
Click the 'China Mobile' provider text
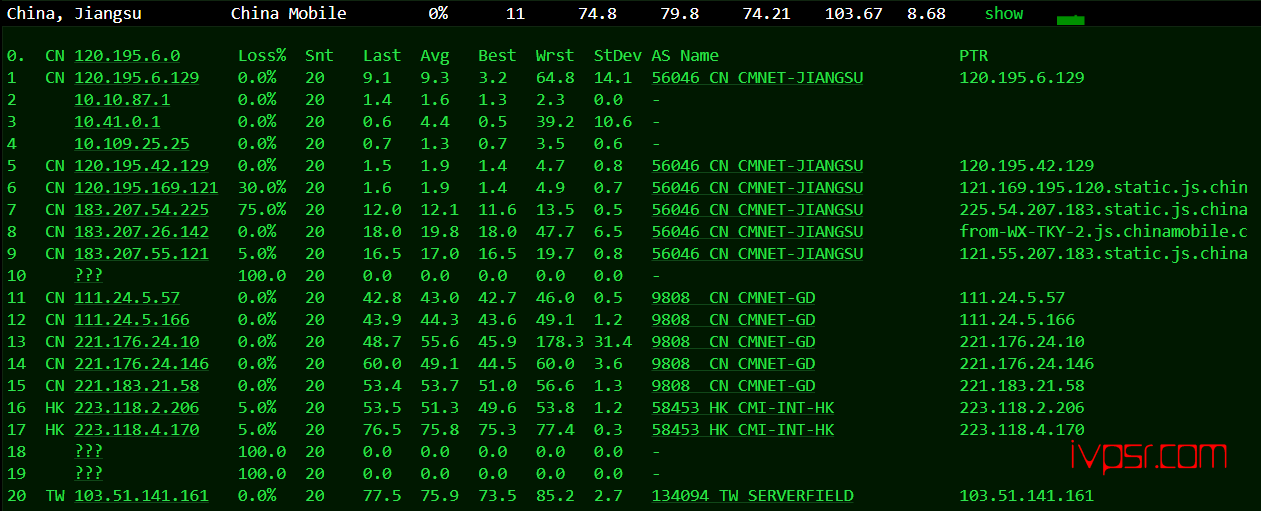point(289,13)
